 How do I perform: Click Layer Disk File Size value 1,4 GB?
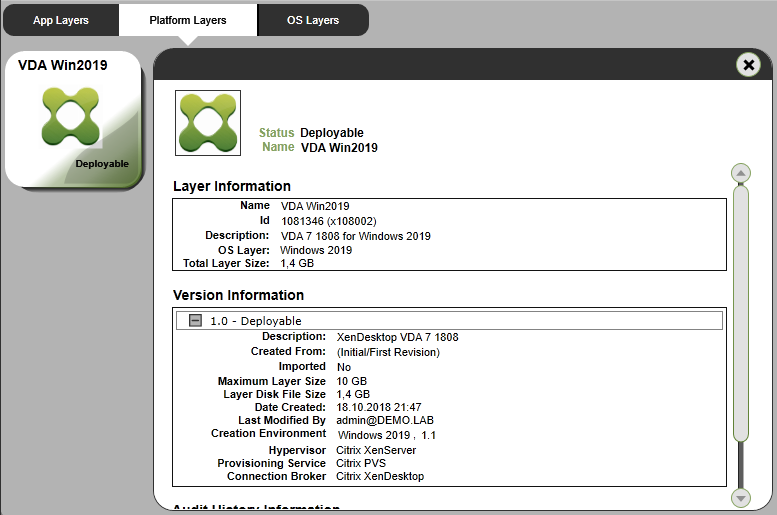pyautogui.click(x=353, y=394)
